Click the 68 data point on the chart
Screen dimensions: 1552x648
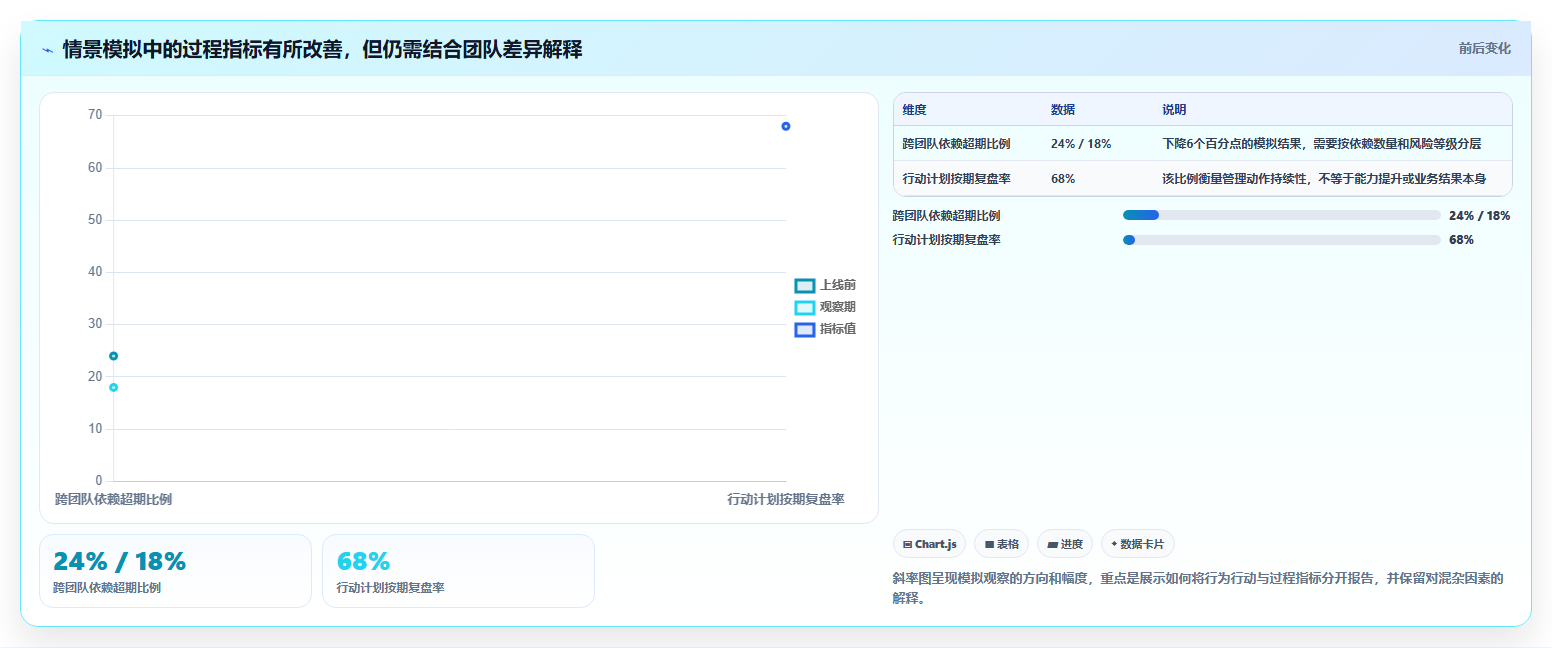coord(786,126)
